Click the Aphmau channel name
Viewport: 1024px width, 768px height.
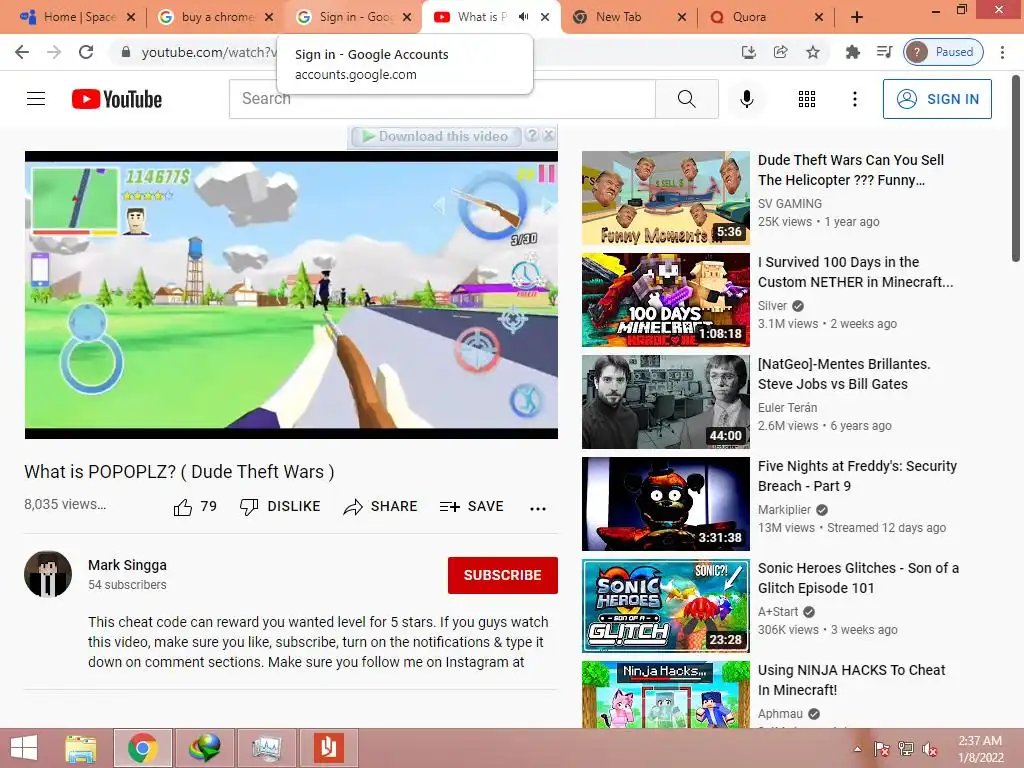click(780, 714)
